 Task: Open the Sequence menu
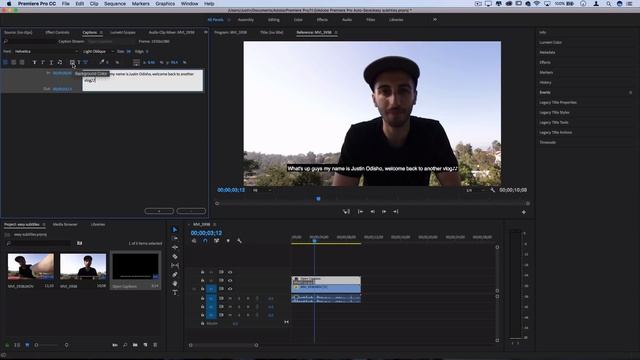pos(115,4)
